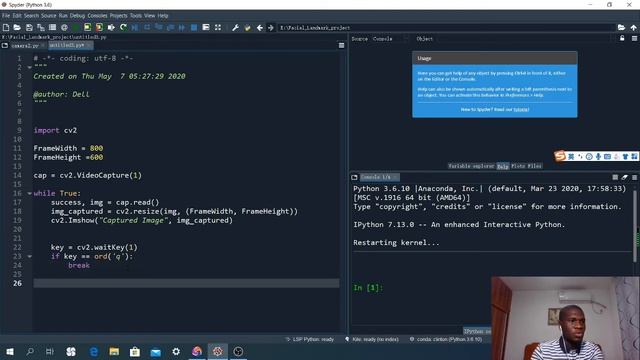Browse for a working directory

tap(621, 27)
